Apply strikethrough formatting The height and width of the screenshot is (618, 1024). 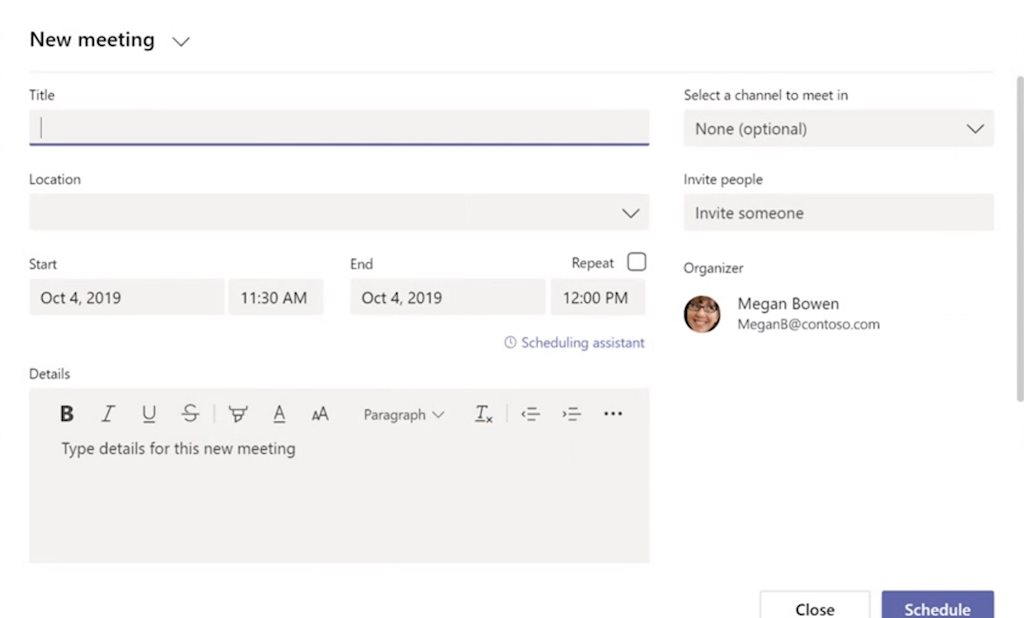(190, 413)
